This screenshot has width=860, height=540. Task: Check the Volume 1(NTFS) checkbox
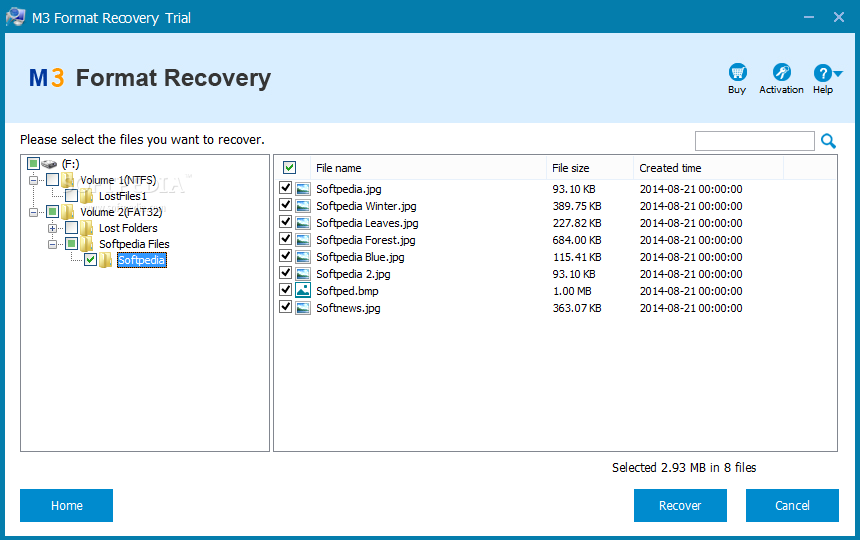[53, 180]
